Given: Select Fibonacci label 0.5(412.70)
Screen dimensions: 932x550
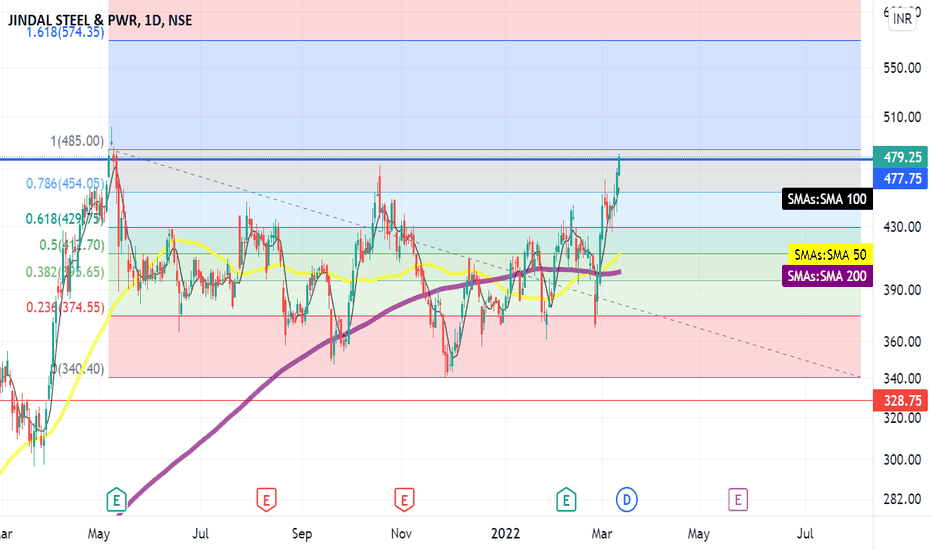Looking at the screenshot, I should 72,245.
